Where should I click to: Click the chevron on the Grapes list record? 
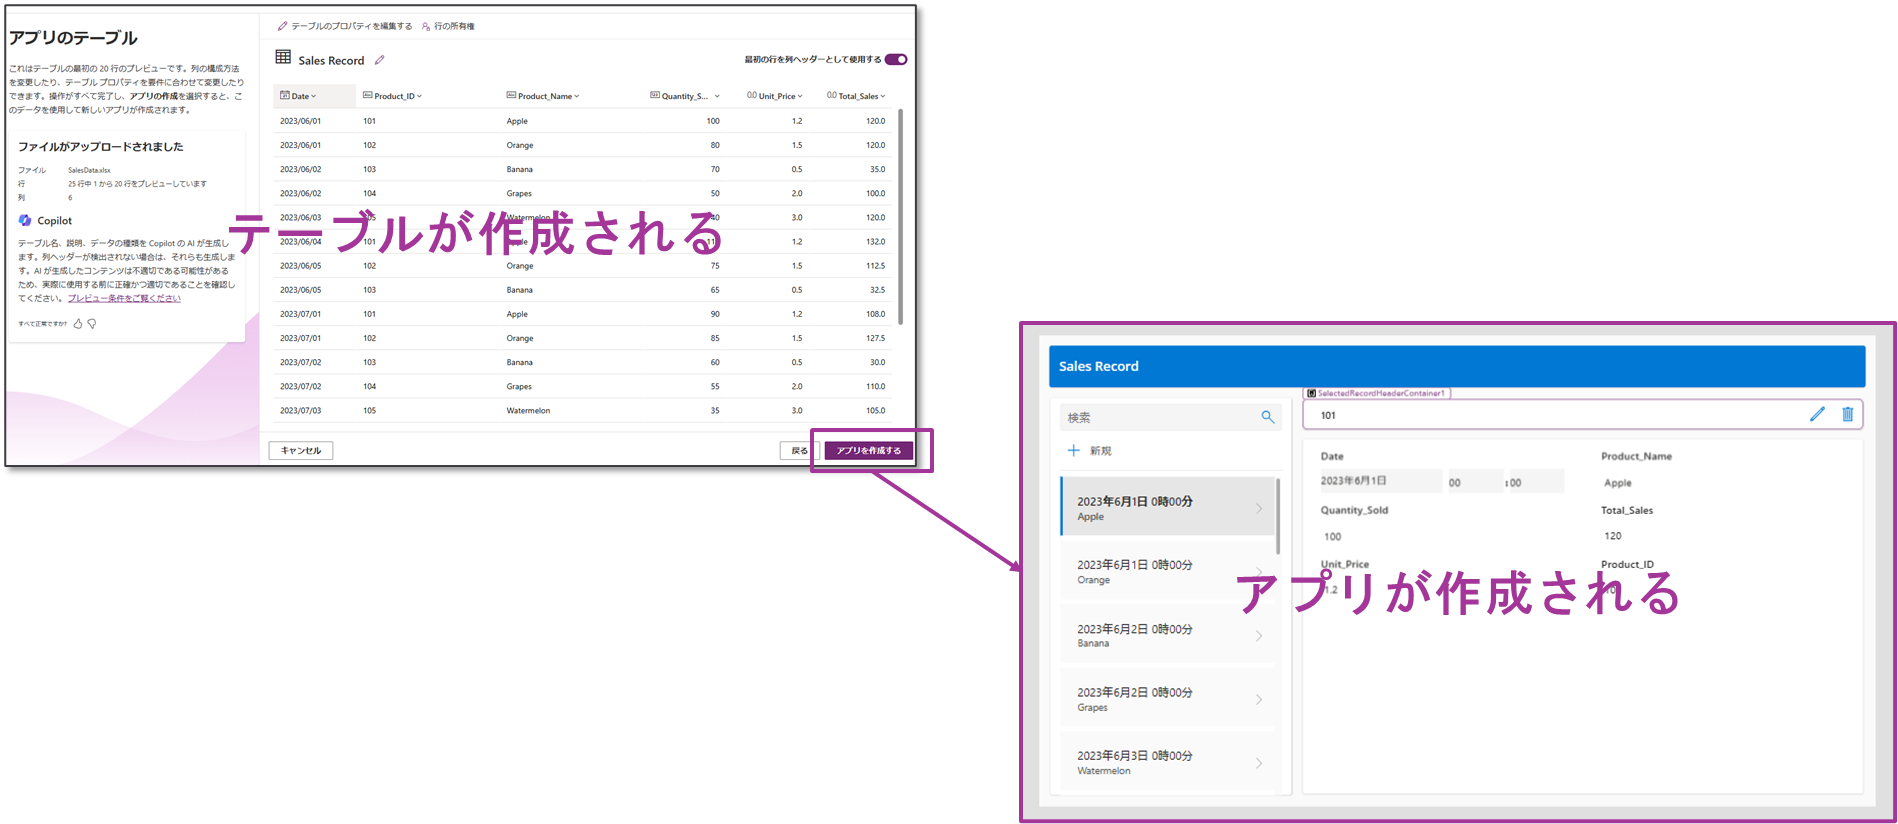pyautogui.click(x=1259, y=699)
